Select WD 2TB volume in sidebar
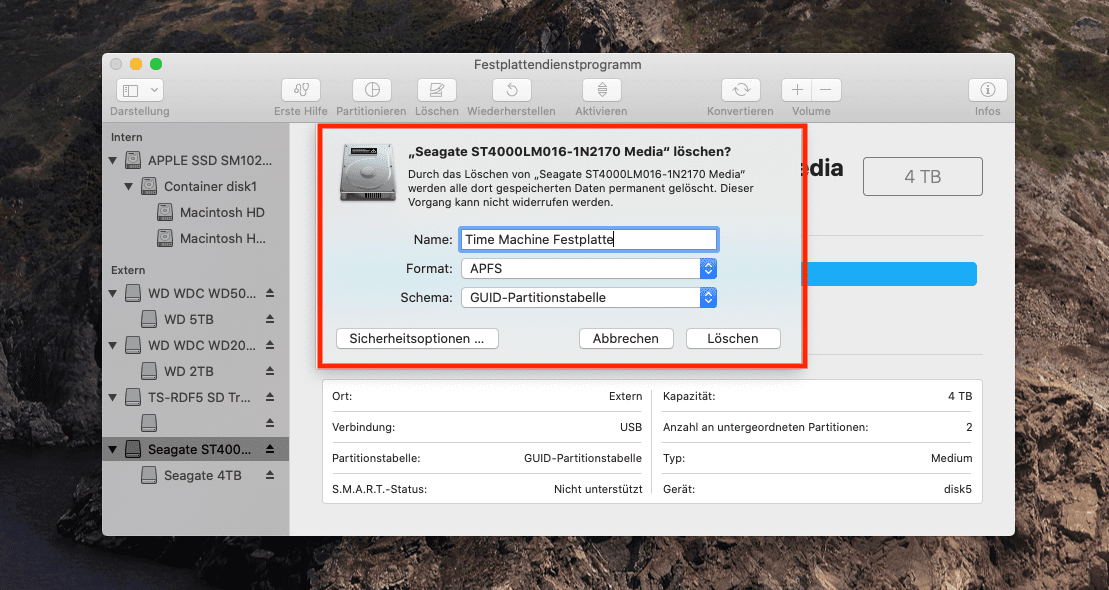Viewport: 1109px width, 590px height. pos(196,371)
